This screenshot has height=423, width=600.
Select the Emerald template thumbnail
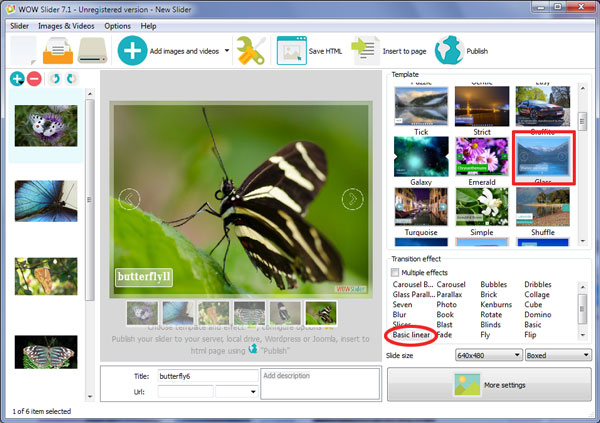point(482,156)
